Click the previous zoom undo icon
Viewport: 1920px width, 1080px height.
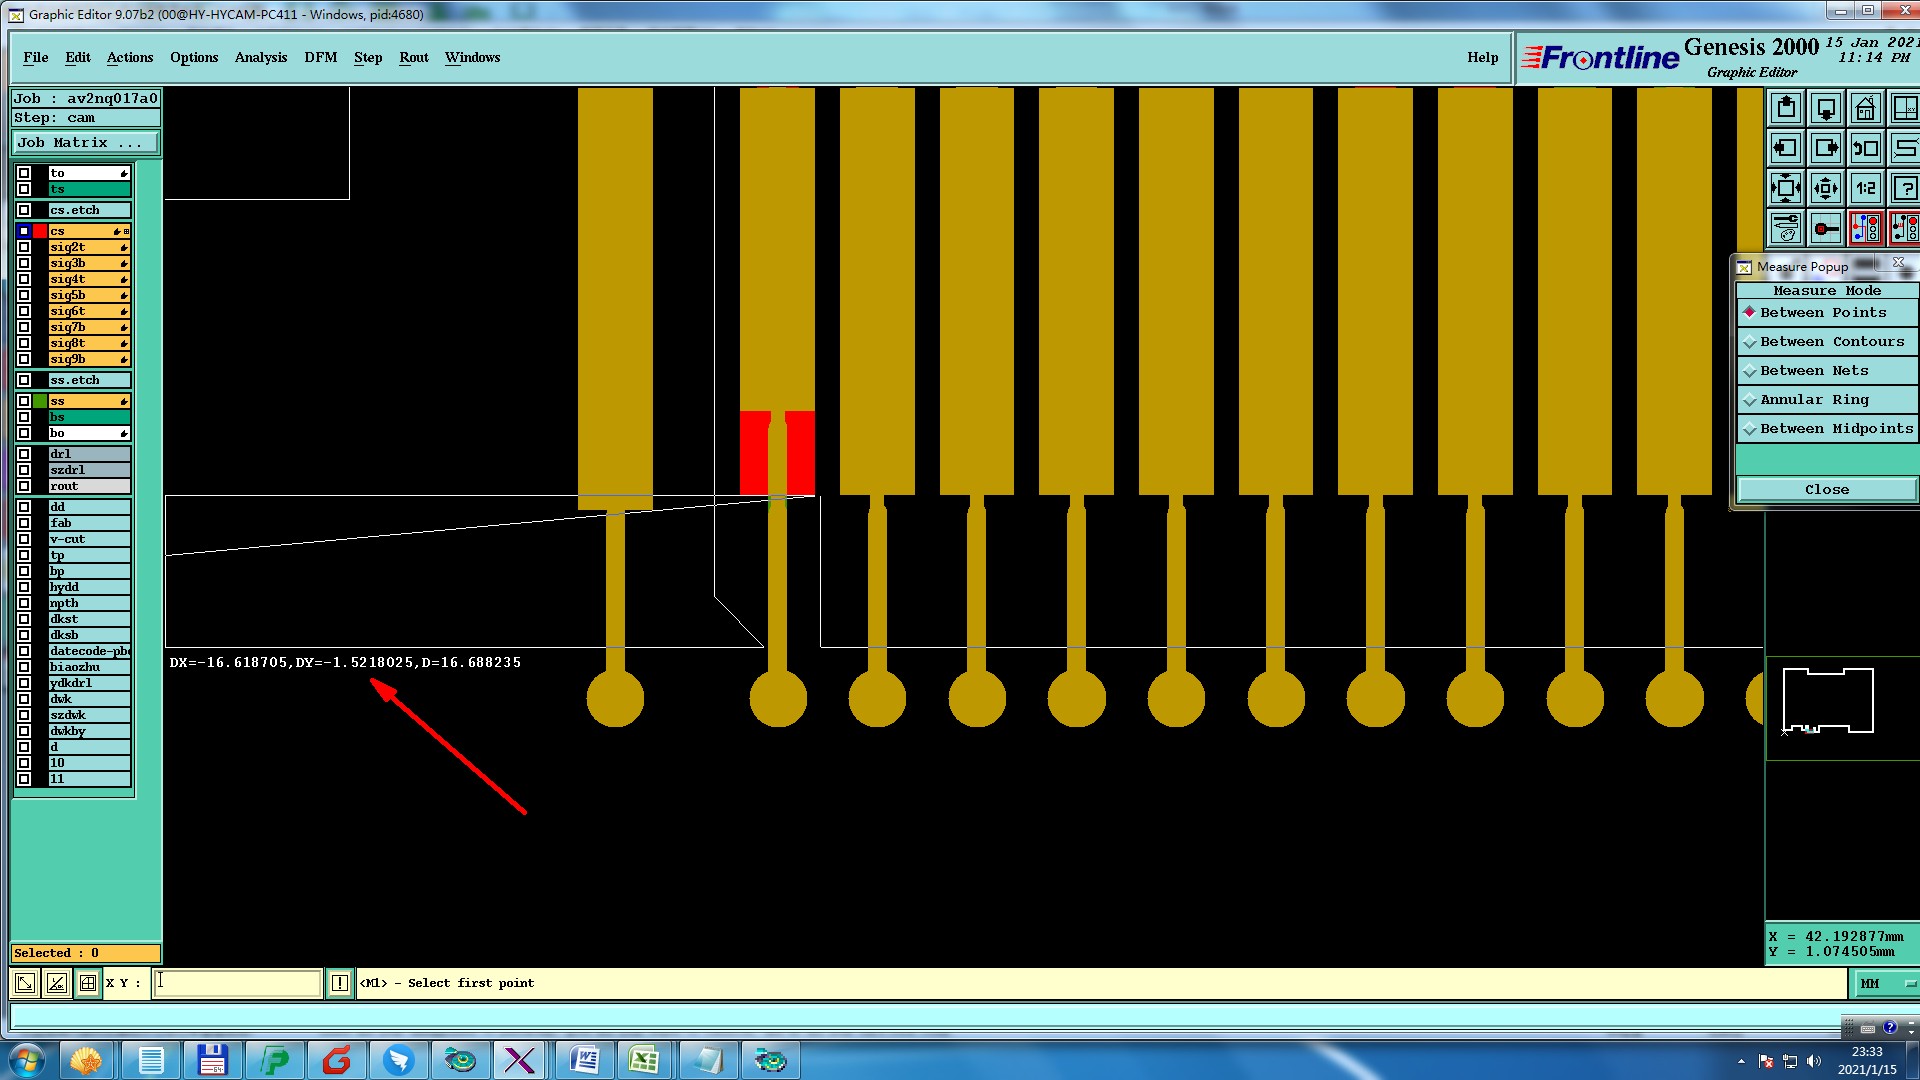coord(1865,148)
